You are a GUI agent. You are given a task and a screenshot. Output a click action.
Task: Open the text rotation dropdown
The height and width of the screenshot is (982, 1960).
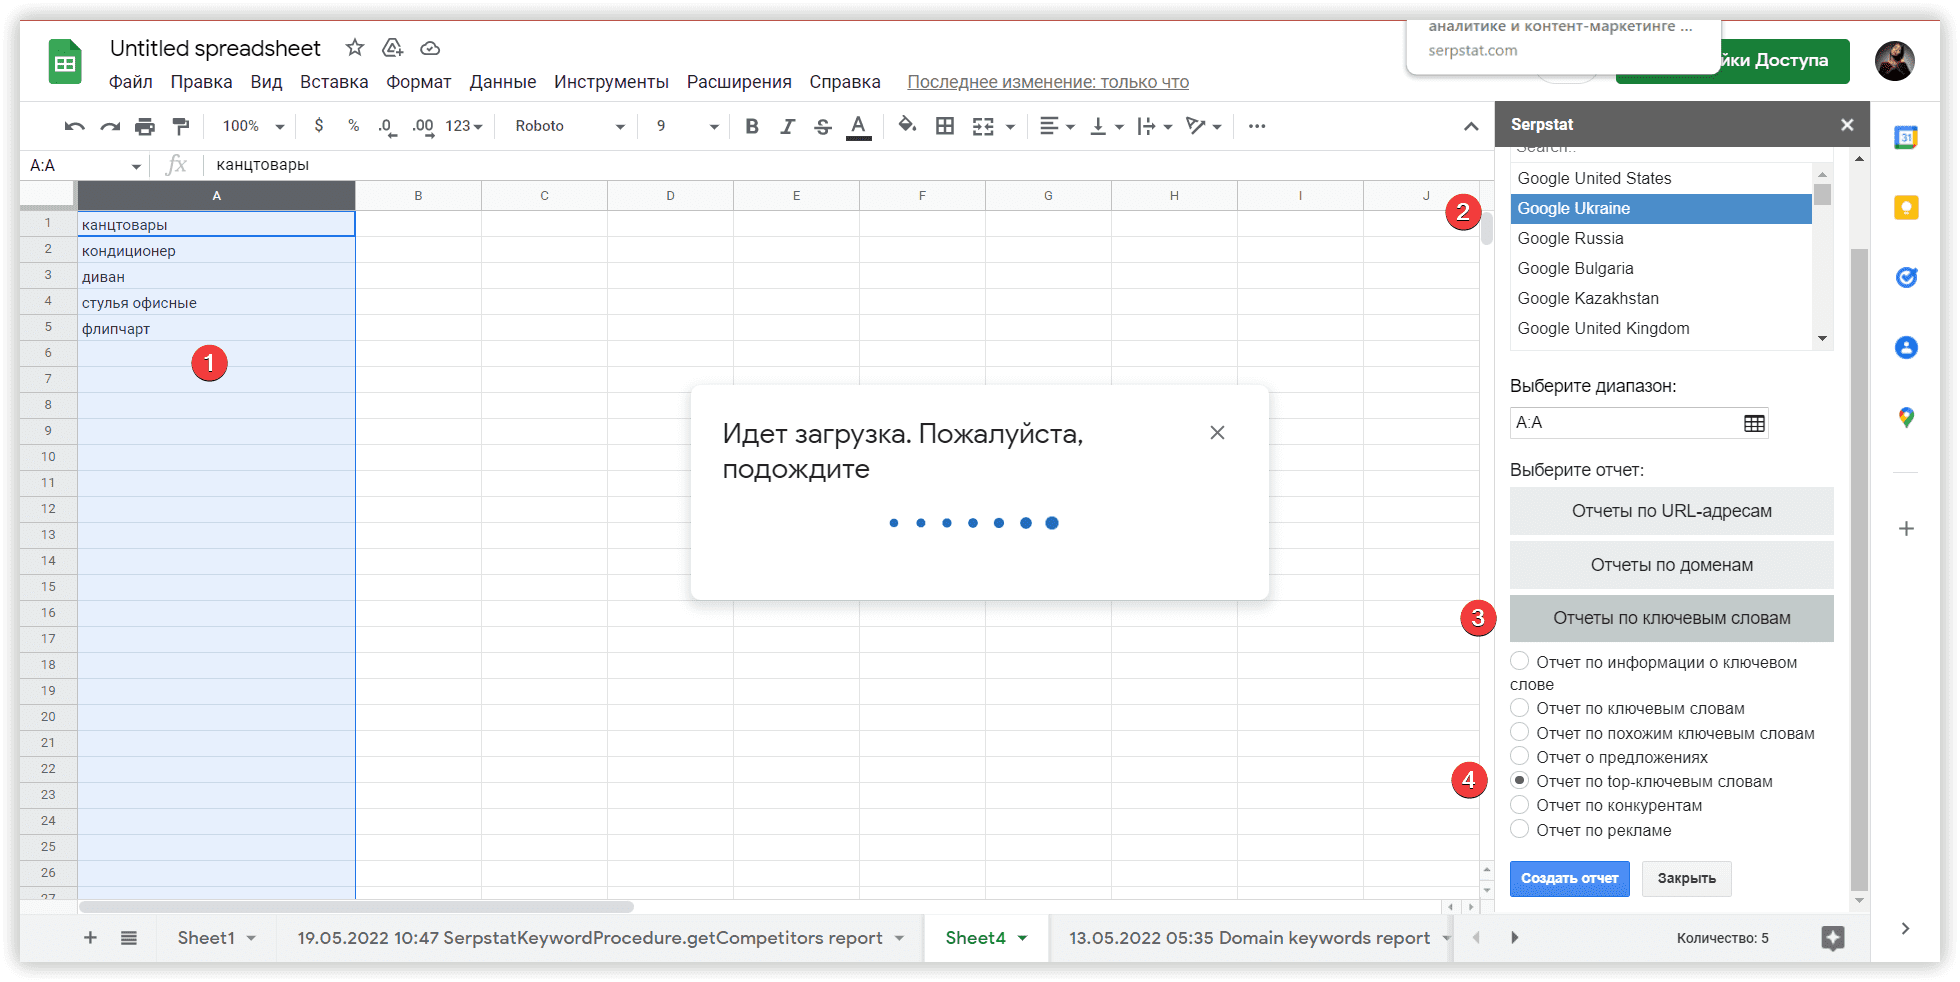pos(1204,126)
